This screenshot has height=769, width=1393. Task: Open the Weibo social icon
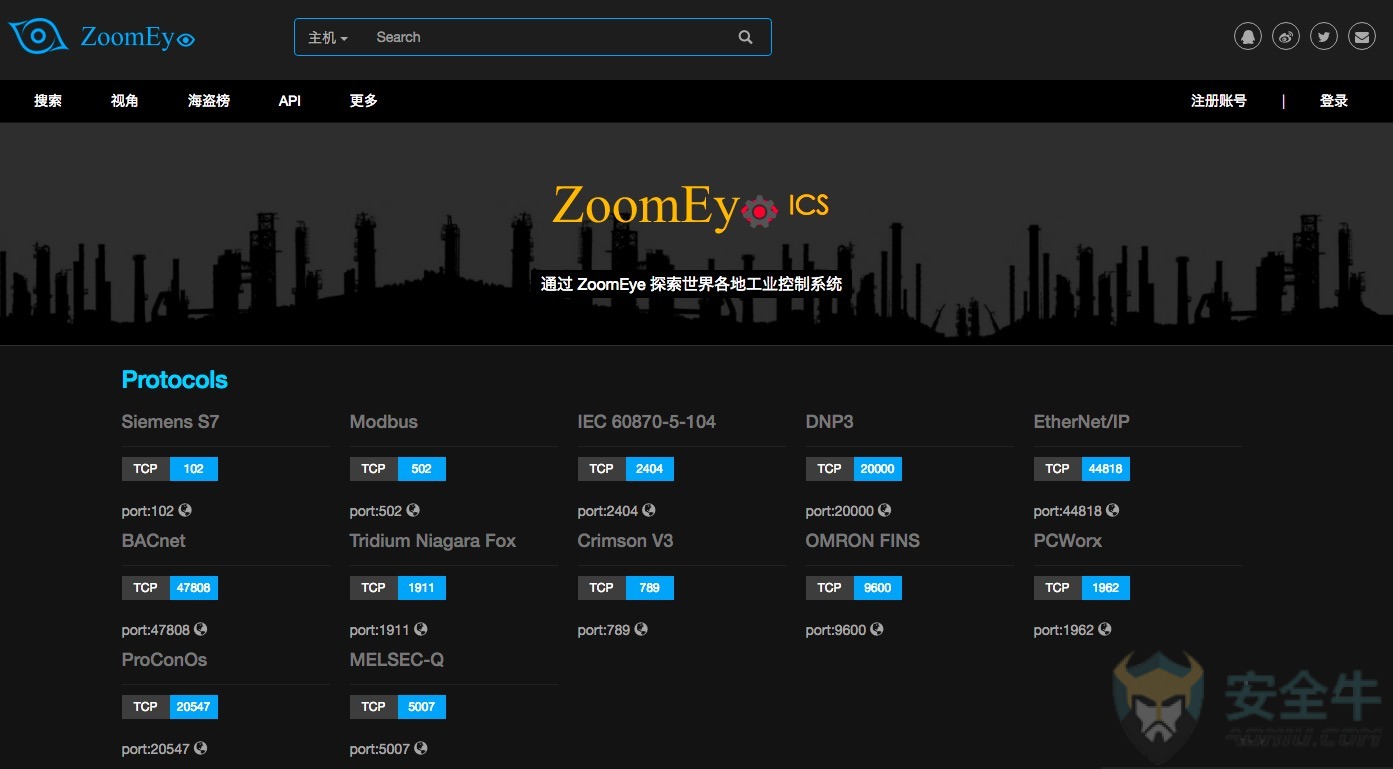[1286, 37]
